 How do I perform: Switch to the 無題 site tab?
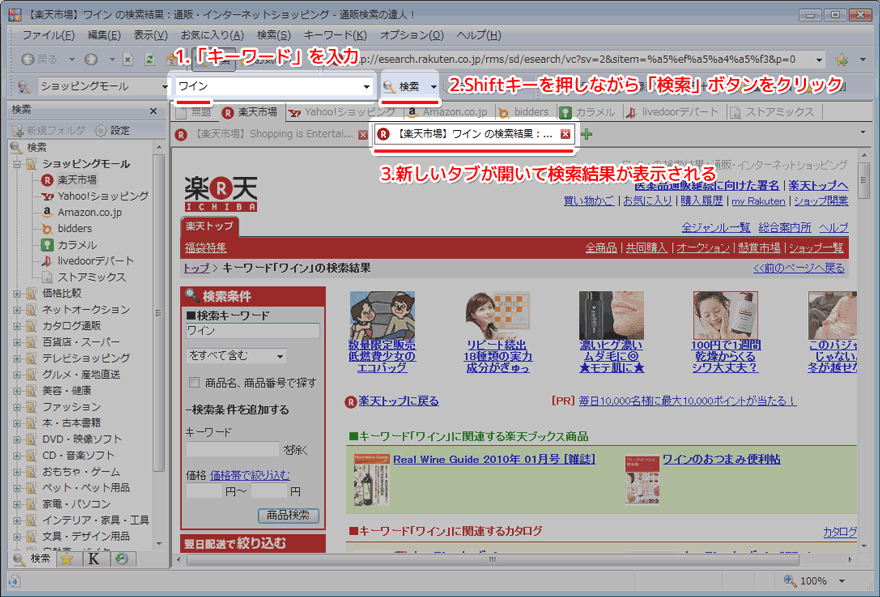tap(195, 113)
